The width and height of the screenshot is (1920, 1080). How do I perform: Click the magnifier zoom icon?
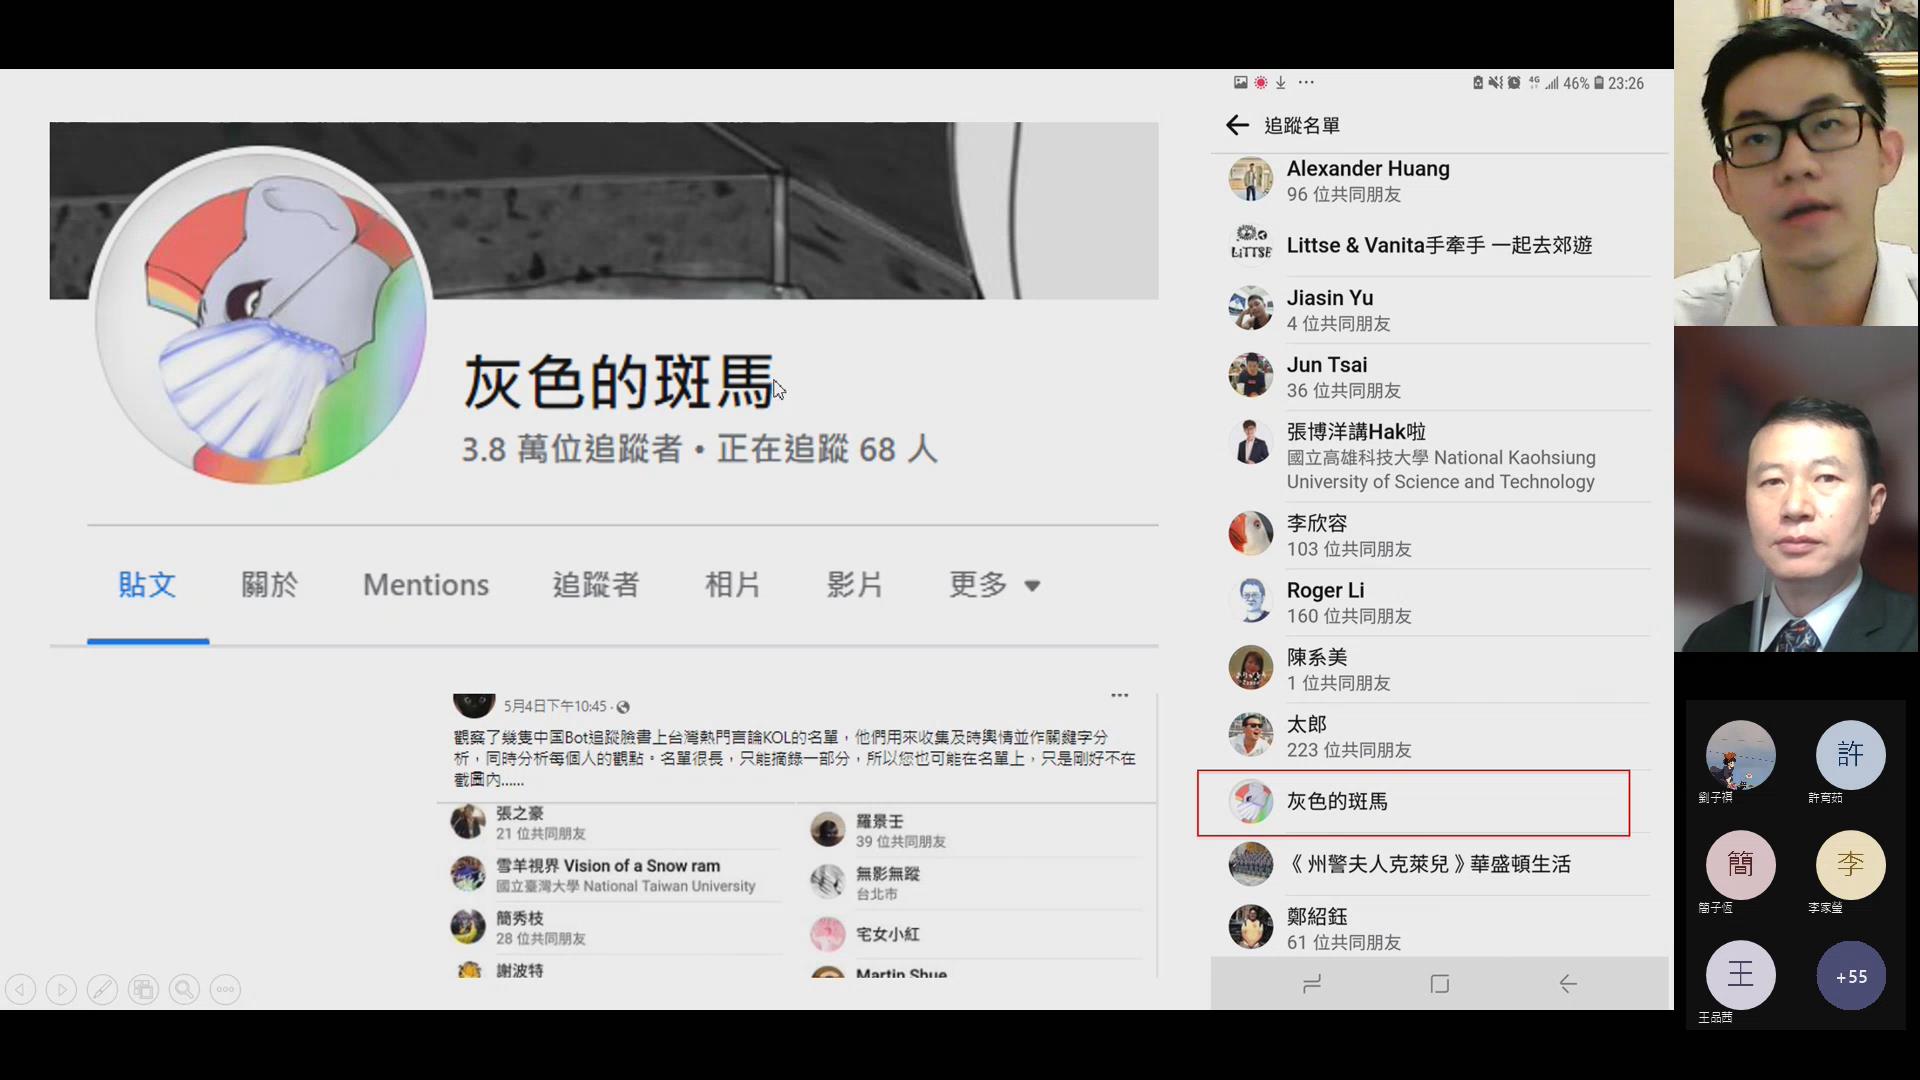tap(184, 989)
